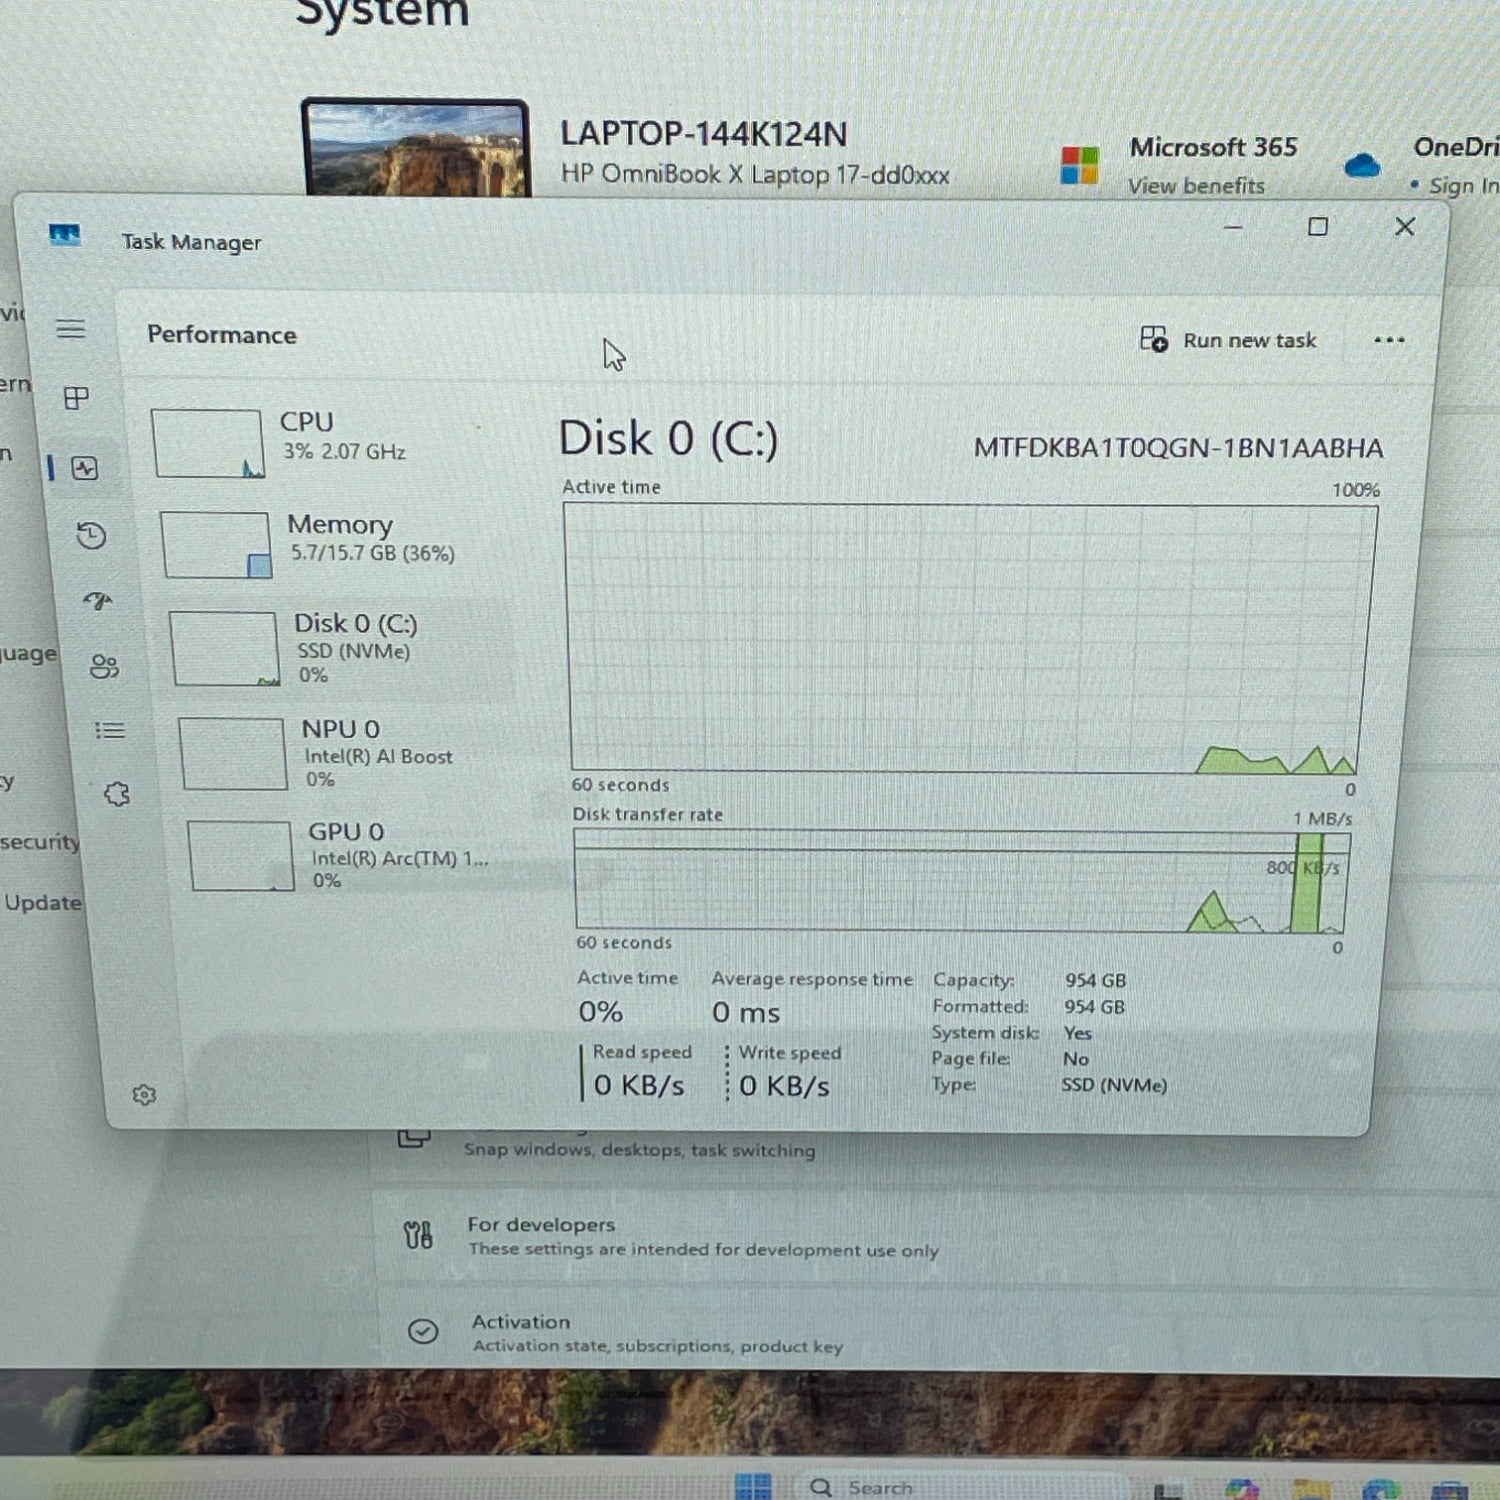Open the hamburger navigation menu
1500x1500 pixels.
(70, 329)
